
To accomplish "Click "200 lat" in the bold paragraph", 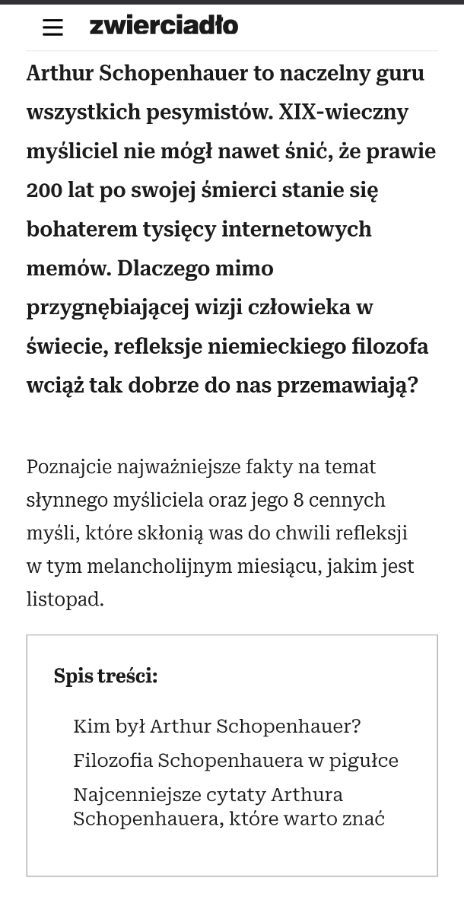I will (x=61, y=190).
